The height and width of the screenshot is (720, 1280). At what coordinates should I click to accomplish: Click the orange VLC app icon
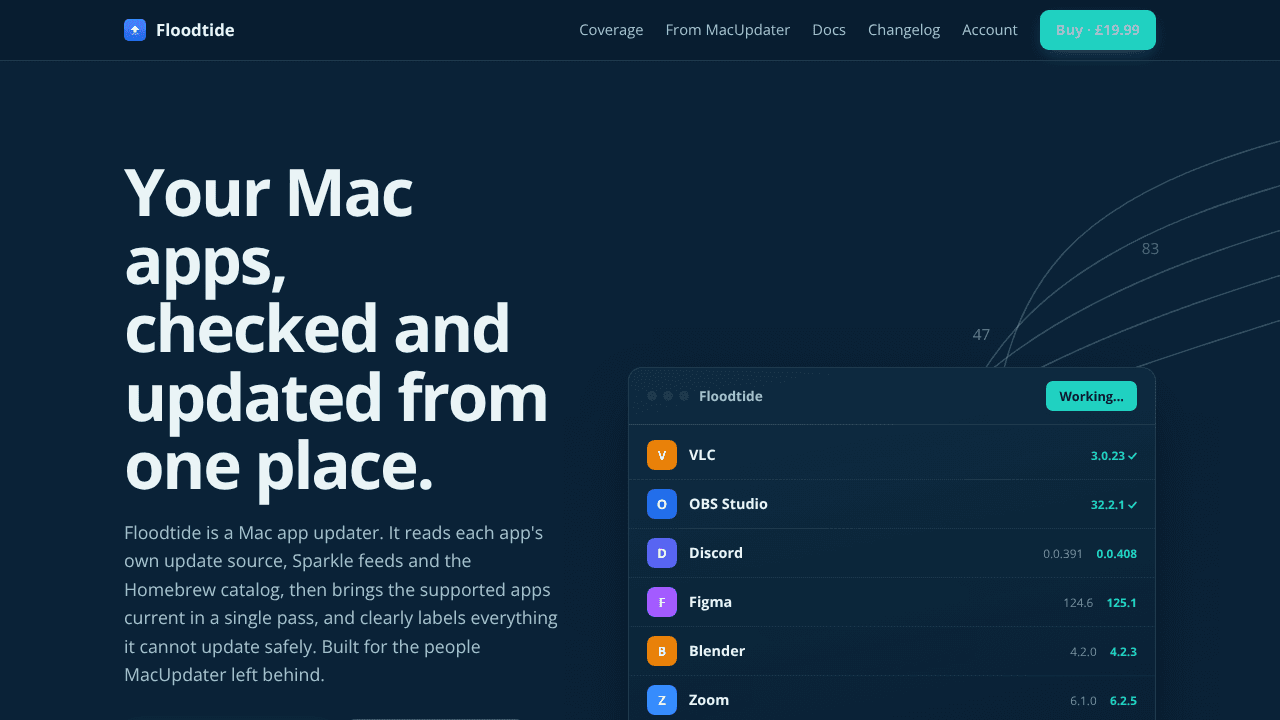[662, 455]
